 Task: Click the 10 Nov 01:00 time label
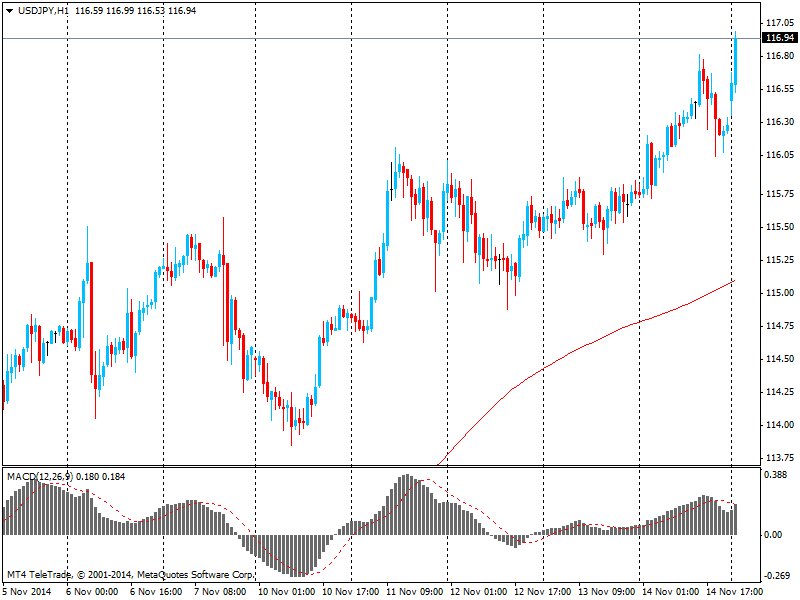click(286, 592)
